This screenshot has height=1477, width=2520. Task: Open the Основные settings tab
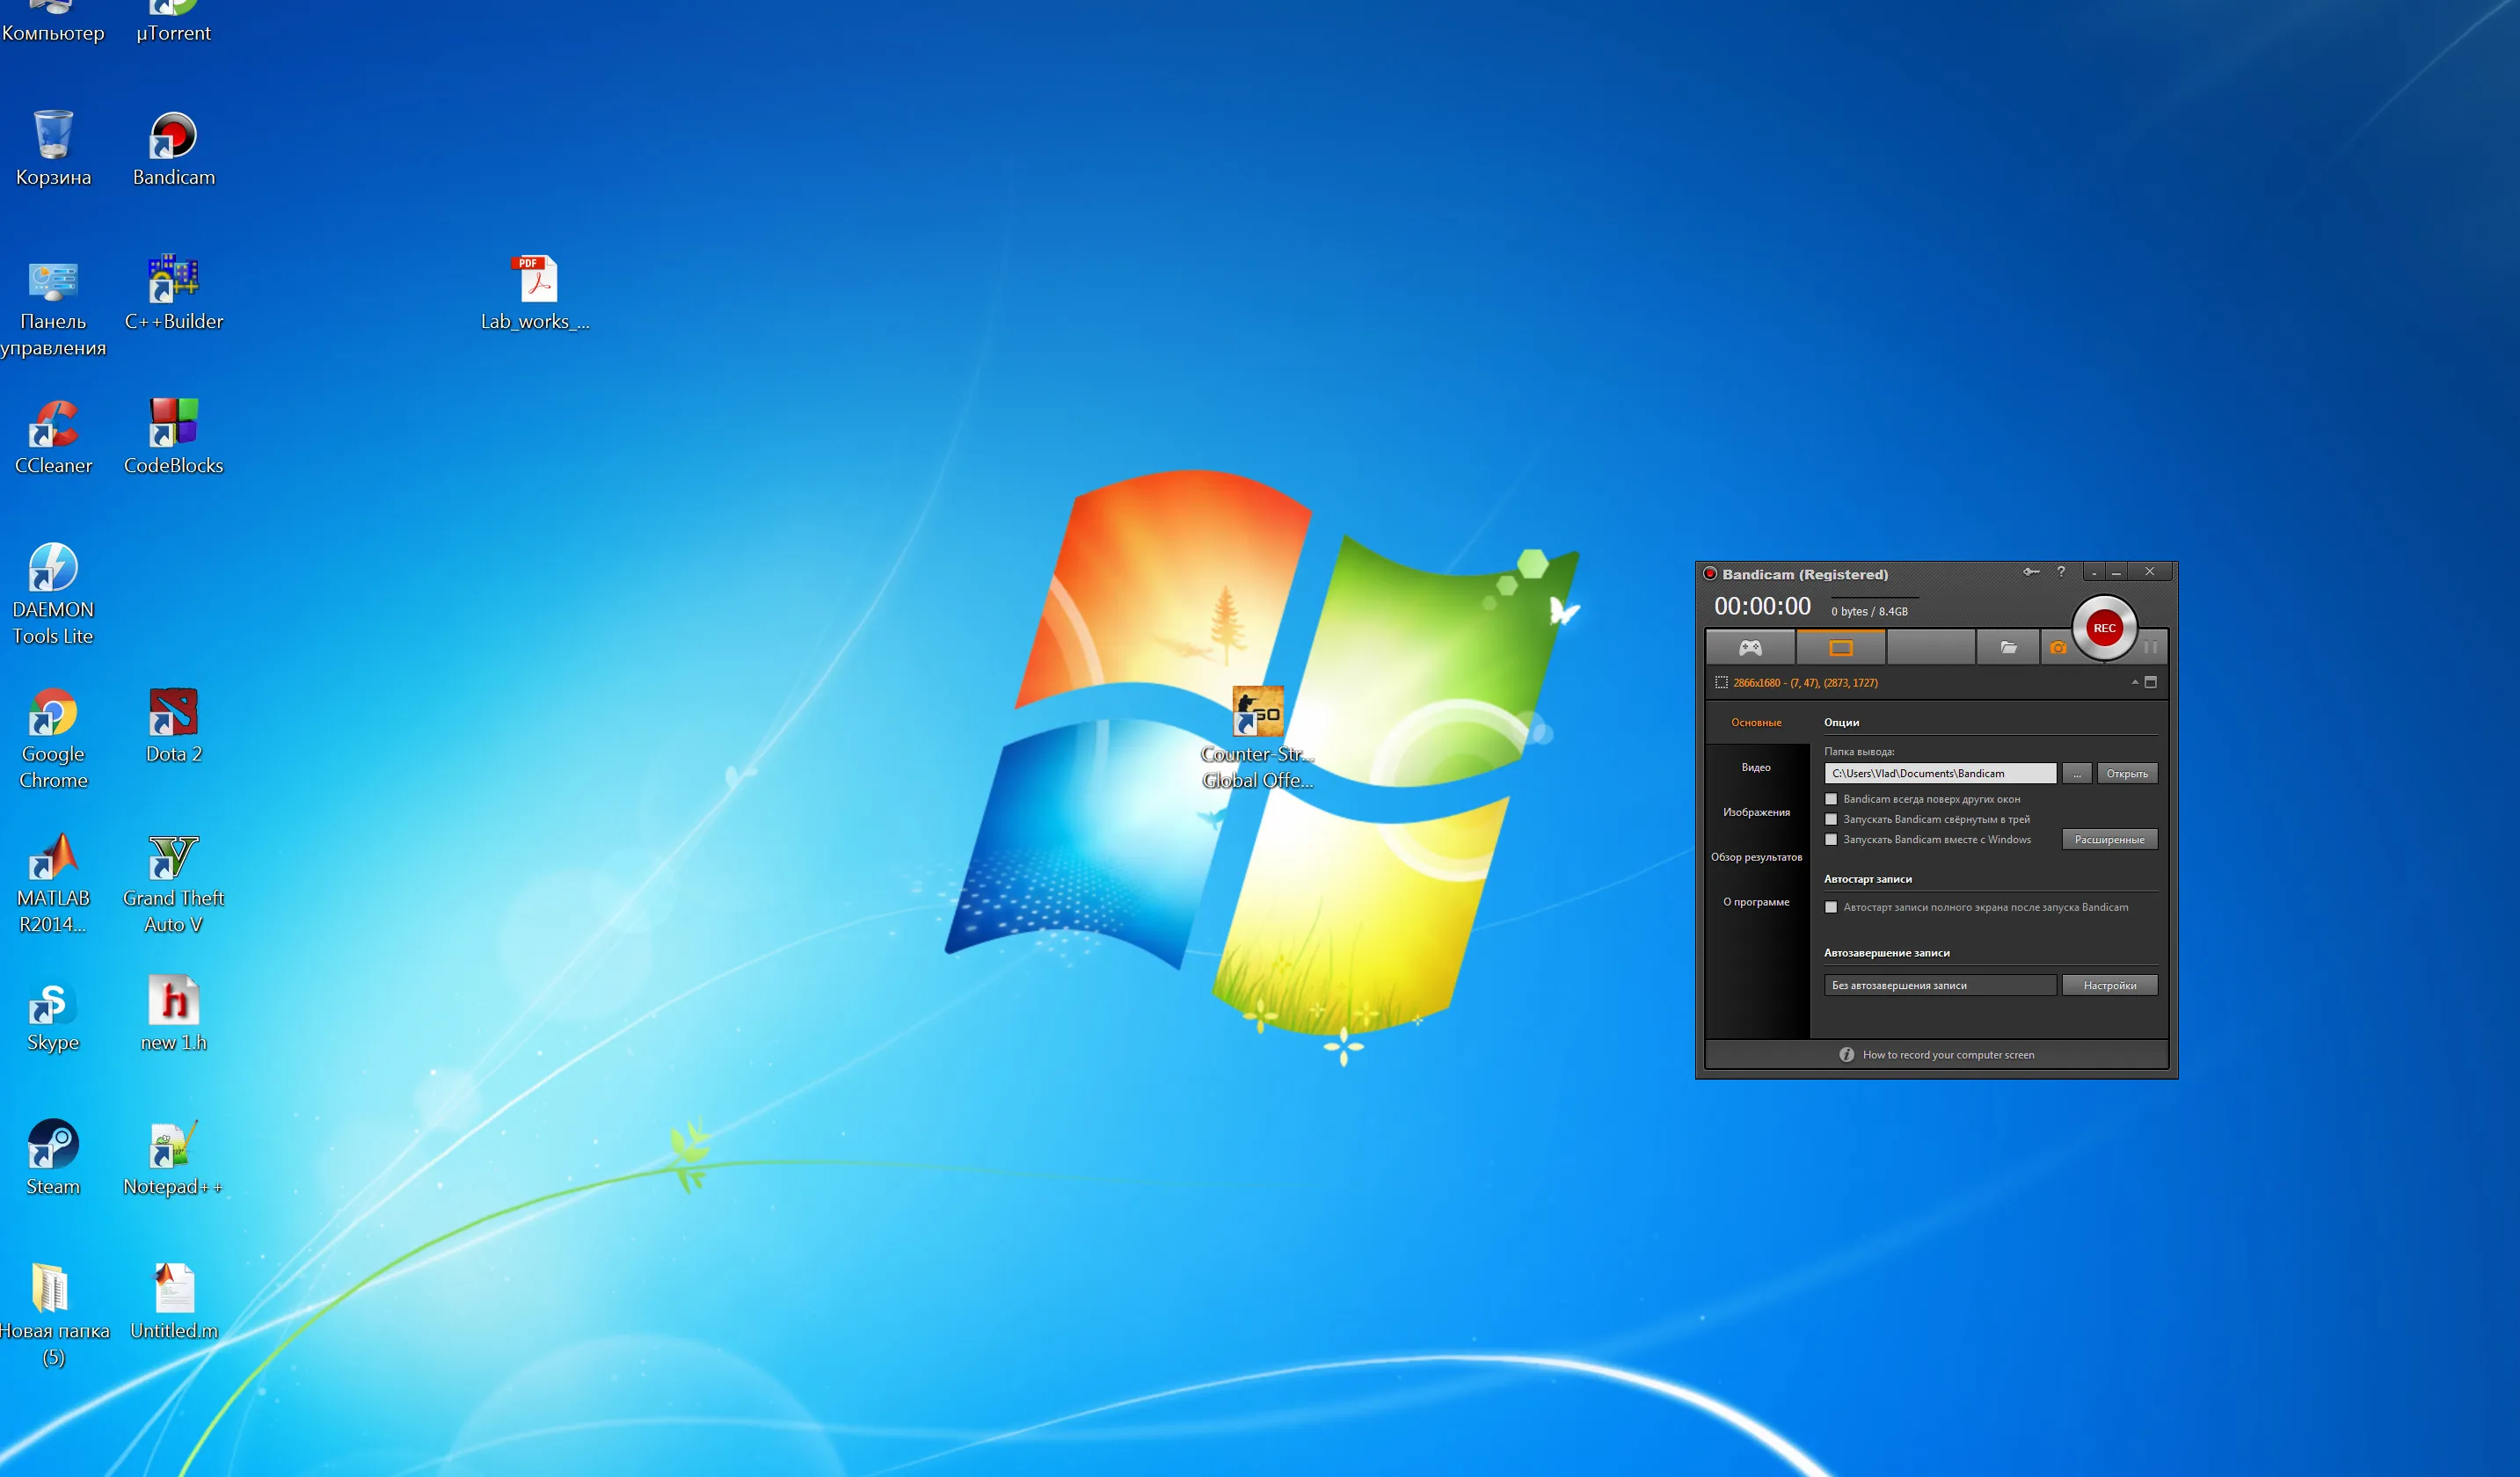pos(1756,722)
